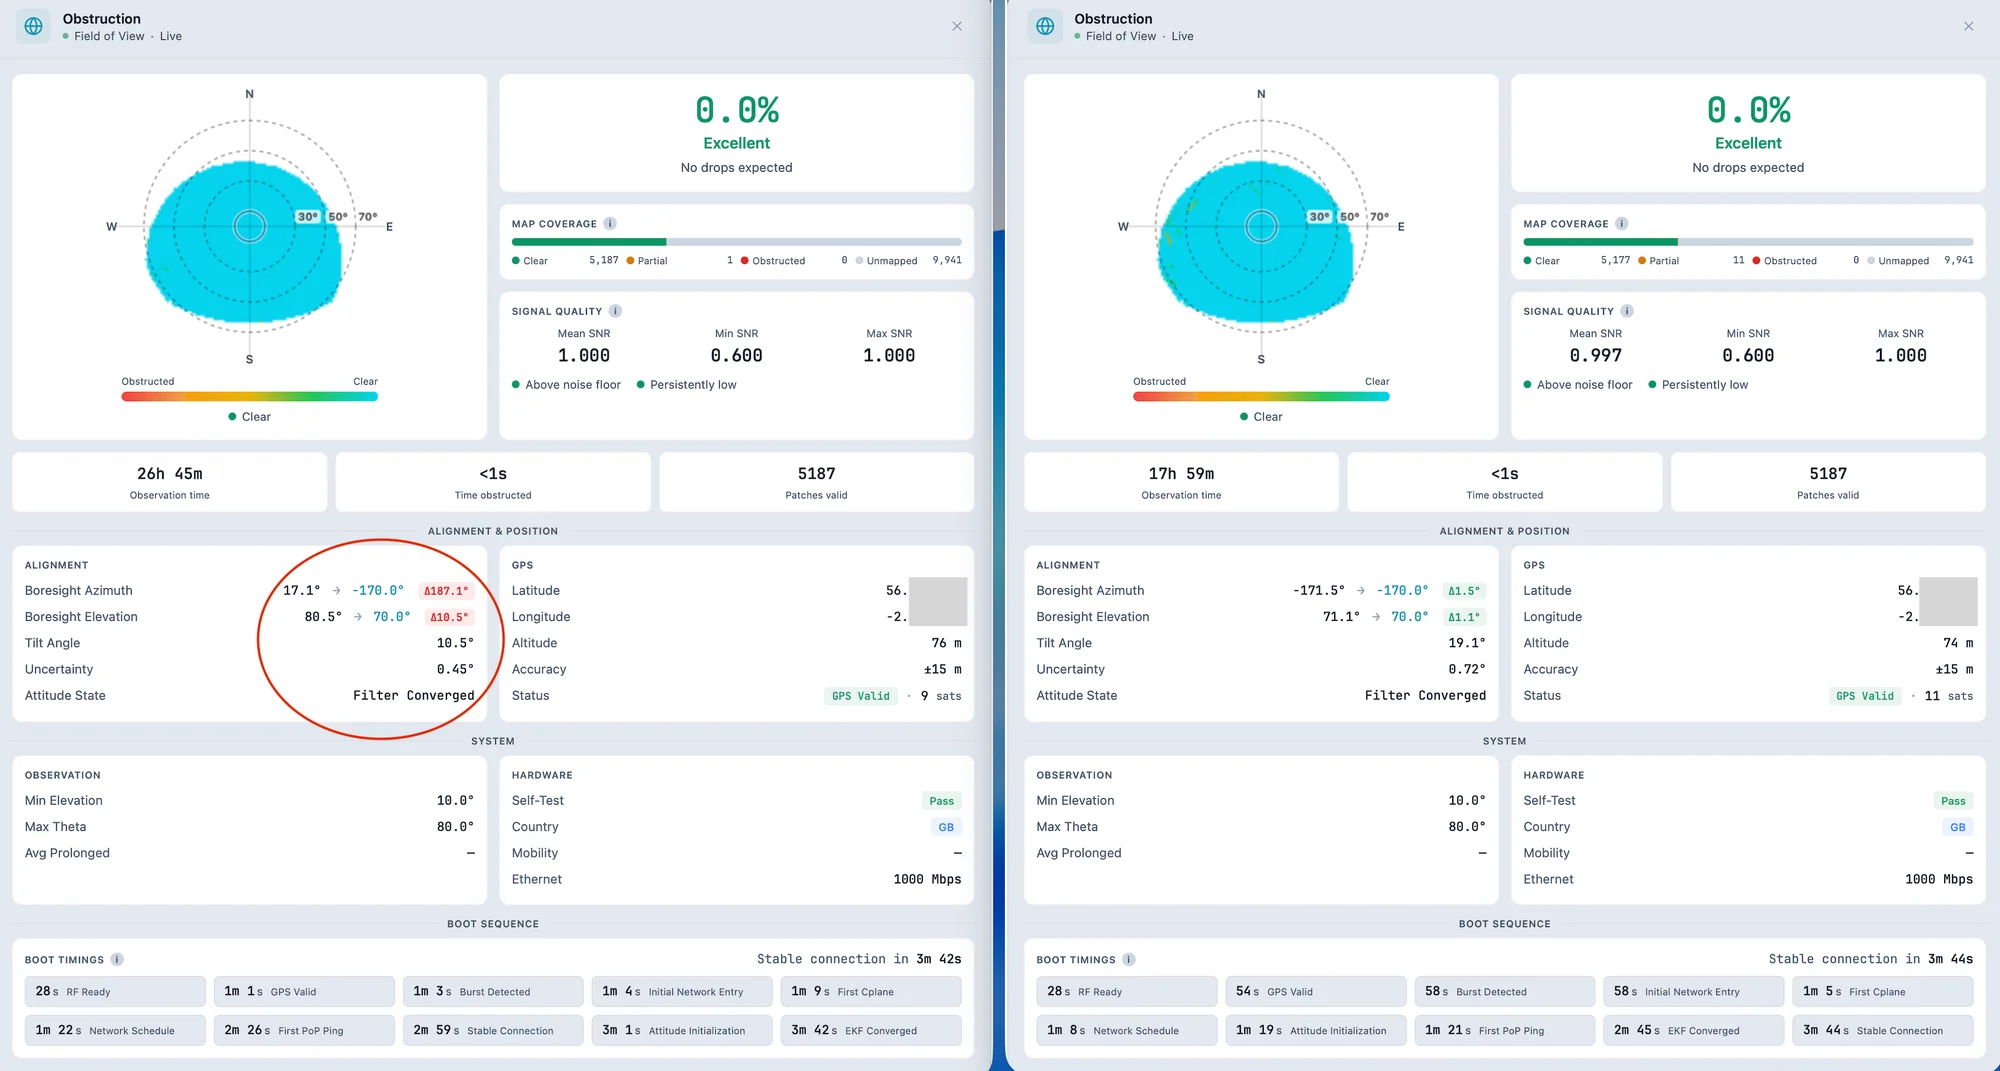Click Signal Quality info icon beside 0.997 mean SNR
Screen dimensions: 2000x1071
point(1627,311)
